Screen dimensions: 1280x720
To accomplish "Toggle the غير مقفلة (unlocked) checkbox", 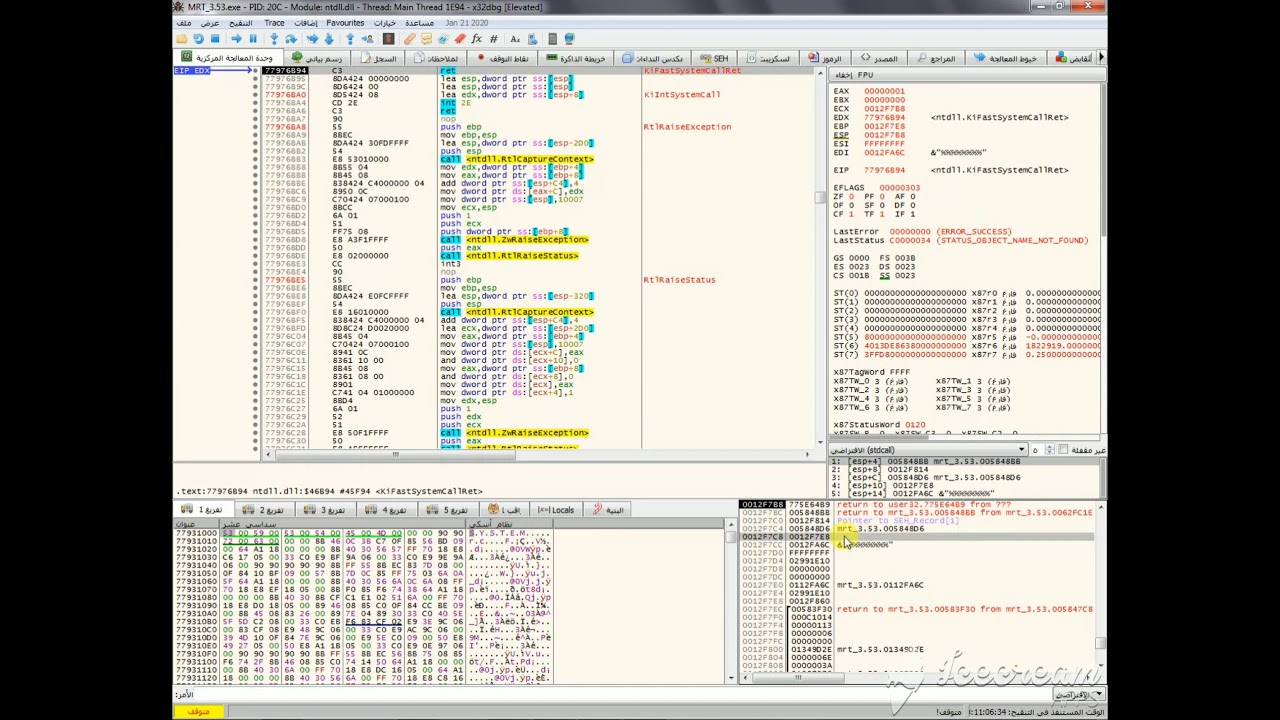I will tap(1062, 450).
